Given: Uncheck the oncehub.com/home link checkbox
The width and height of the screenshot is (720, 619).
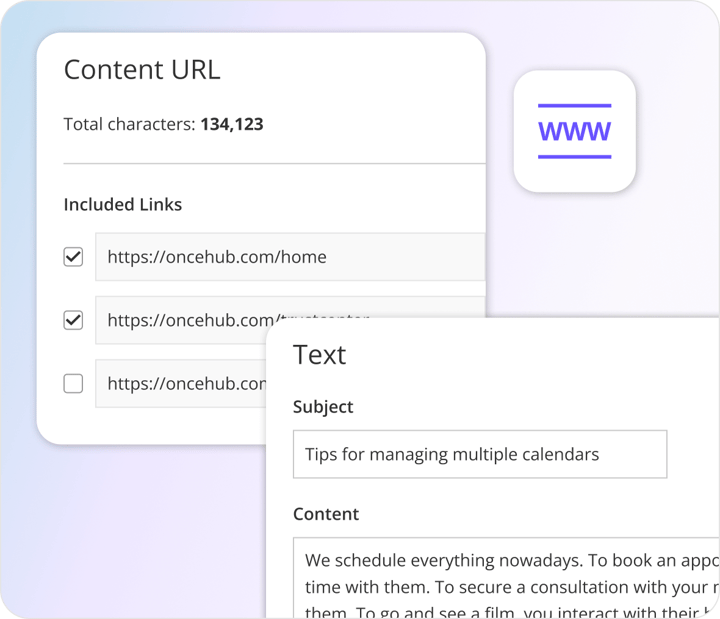Looking at the screenshot, I should [x=73, y=257].
